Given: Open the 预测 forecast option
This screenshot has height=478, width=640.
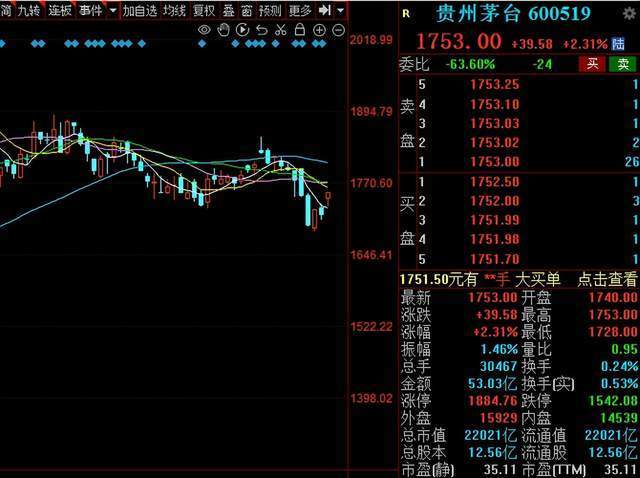Looking at the screenshot, I should [270, 10].
